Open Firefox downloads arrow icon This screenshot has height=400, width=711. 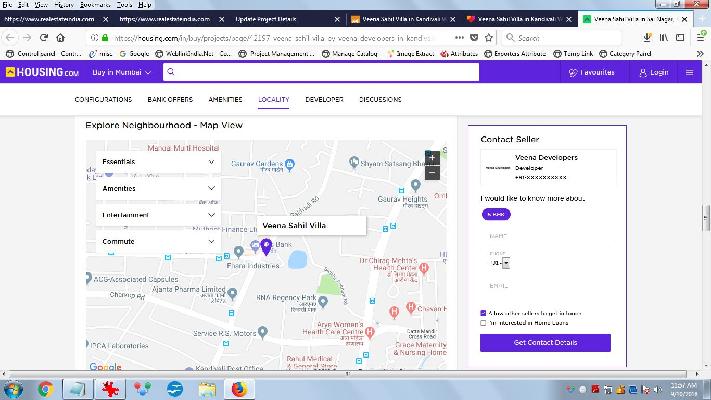[x=648, y=38]
